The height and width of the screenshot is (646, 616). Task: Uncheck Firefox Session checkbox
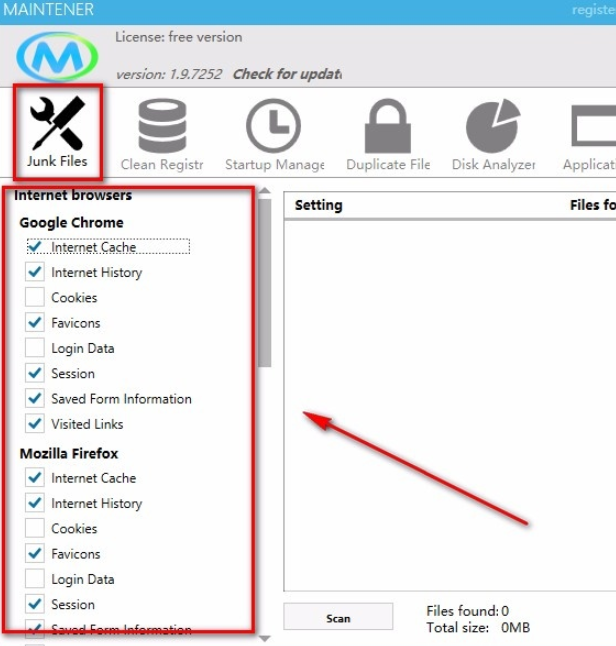click(x=35, y=604)
